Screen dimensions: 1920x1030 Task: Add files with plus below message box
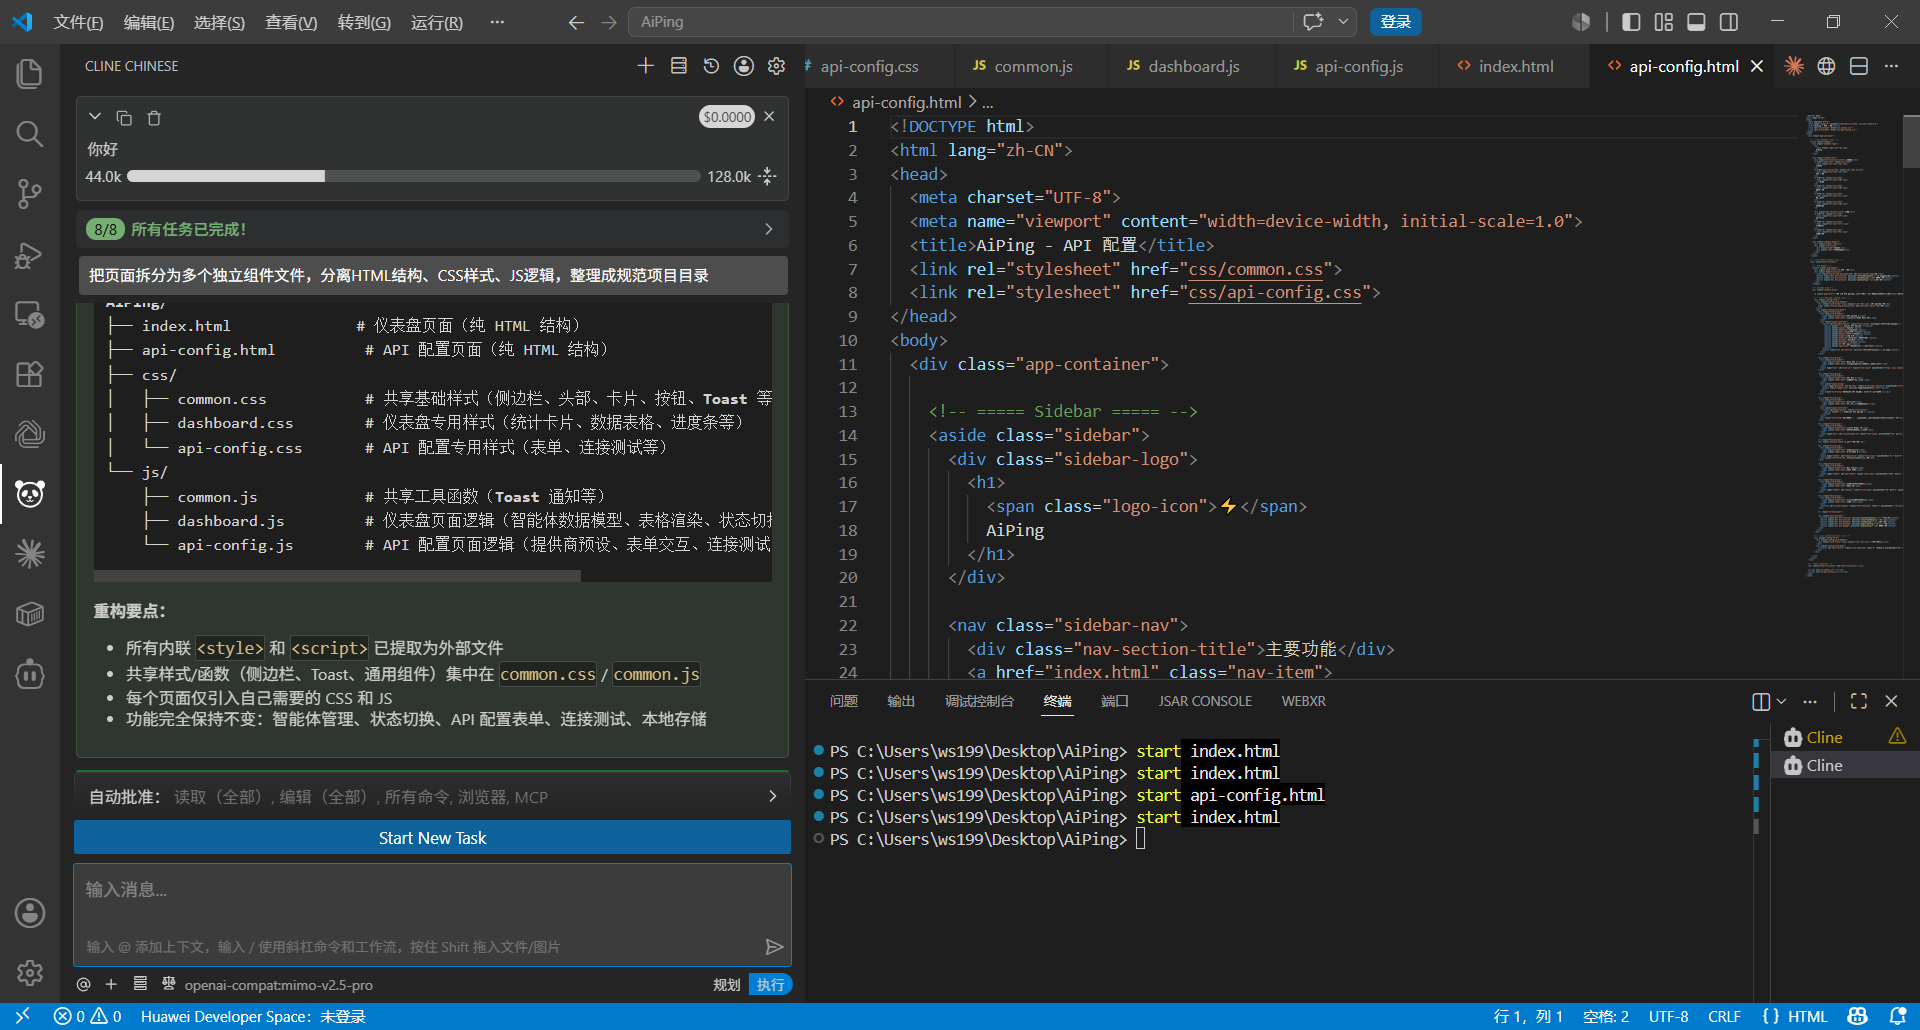pos(111,984)
